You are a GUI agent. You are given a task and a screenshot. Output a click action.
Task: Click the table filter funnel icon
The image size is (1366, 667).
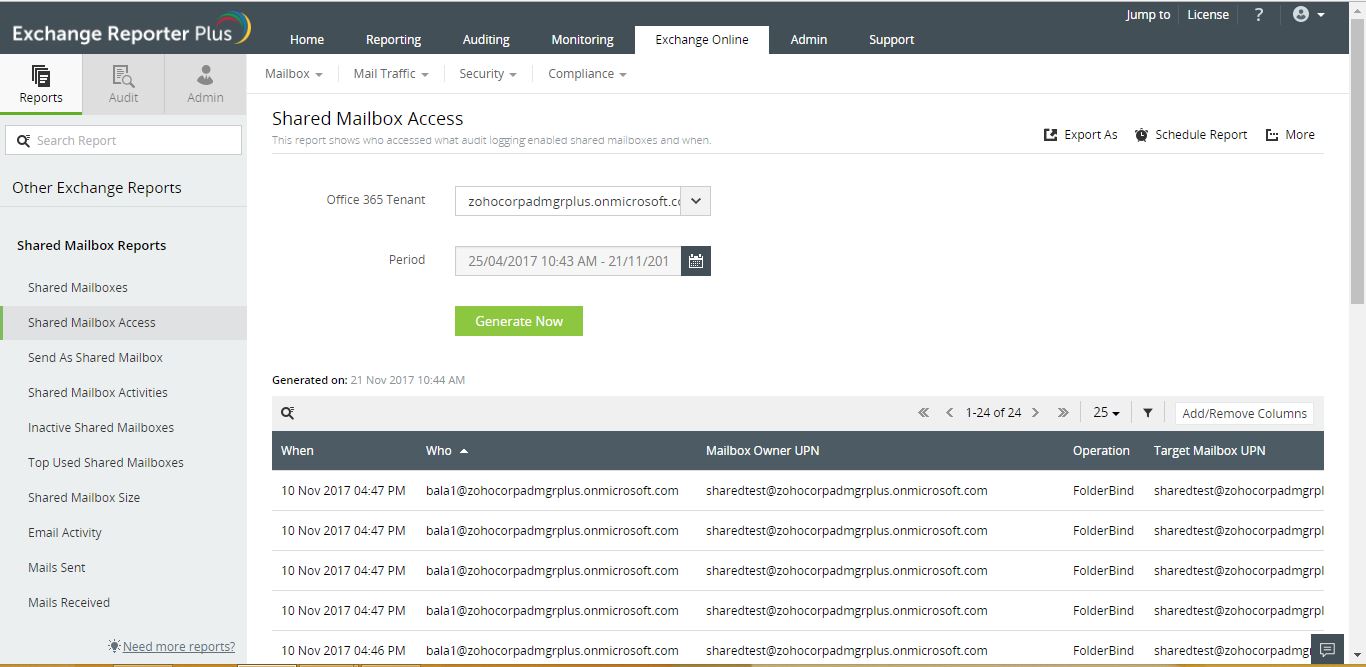click(x=1148, y=413)
